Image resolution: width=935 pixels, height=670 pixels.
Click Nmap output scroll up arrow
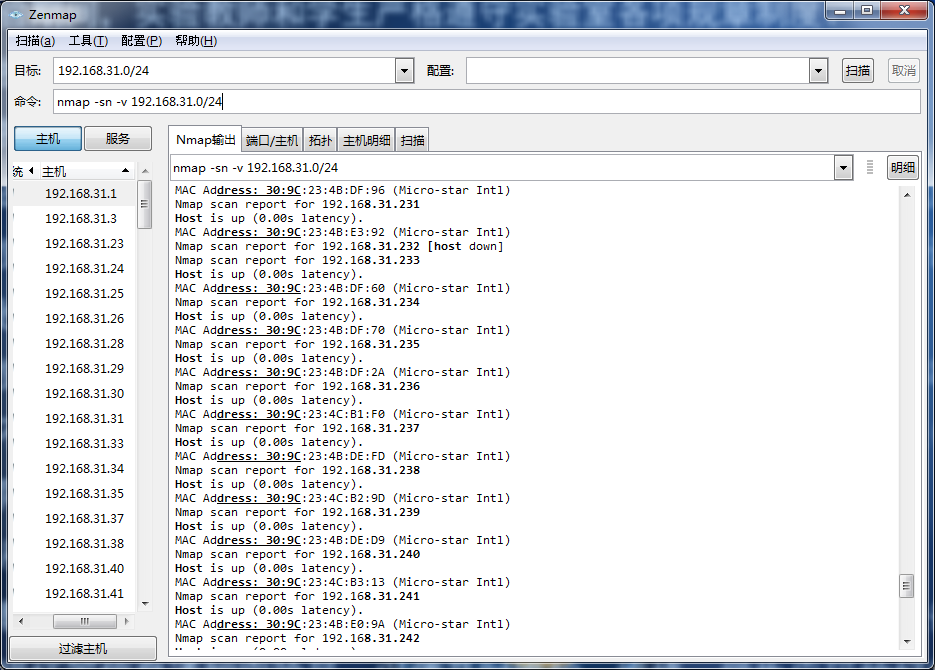(907, 195)
